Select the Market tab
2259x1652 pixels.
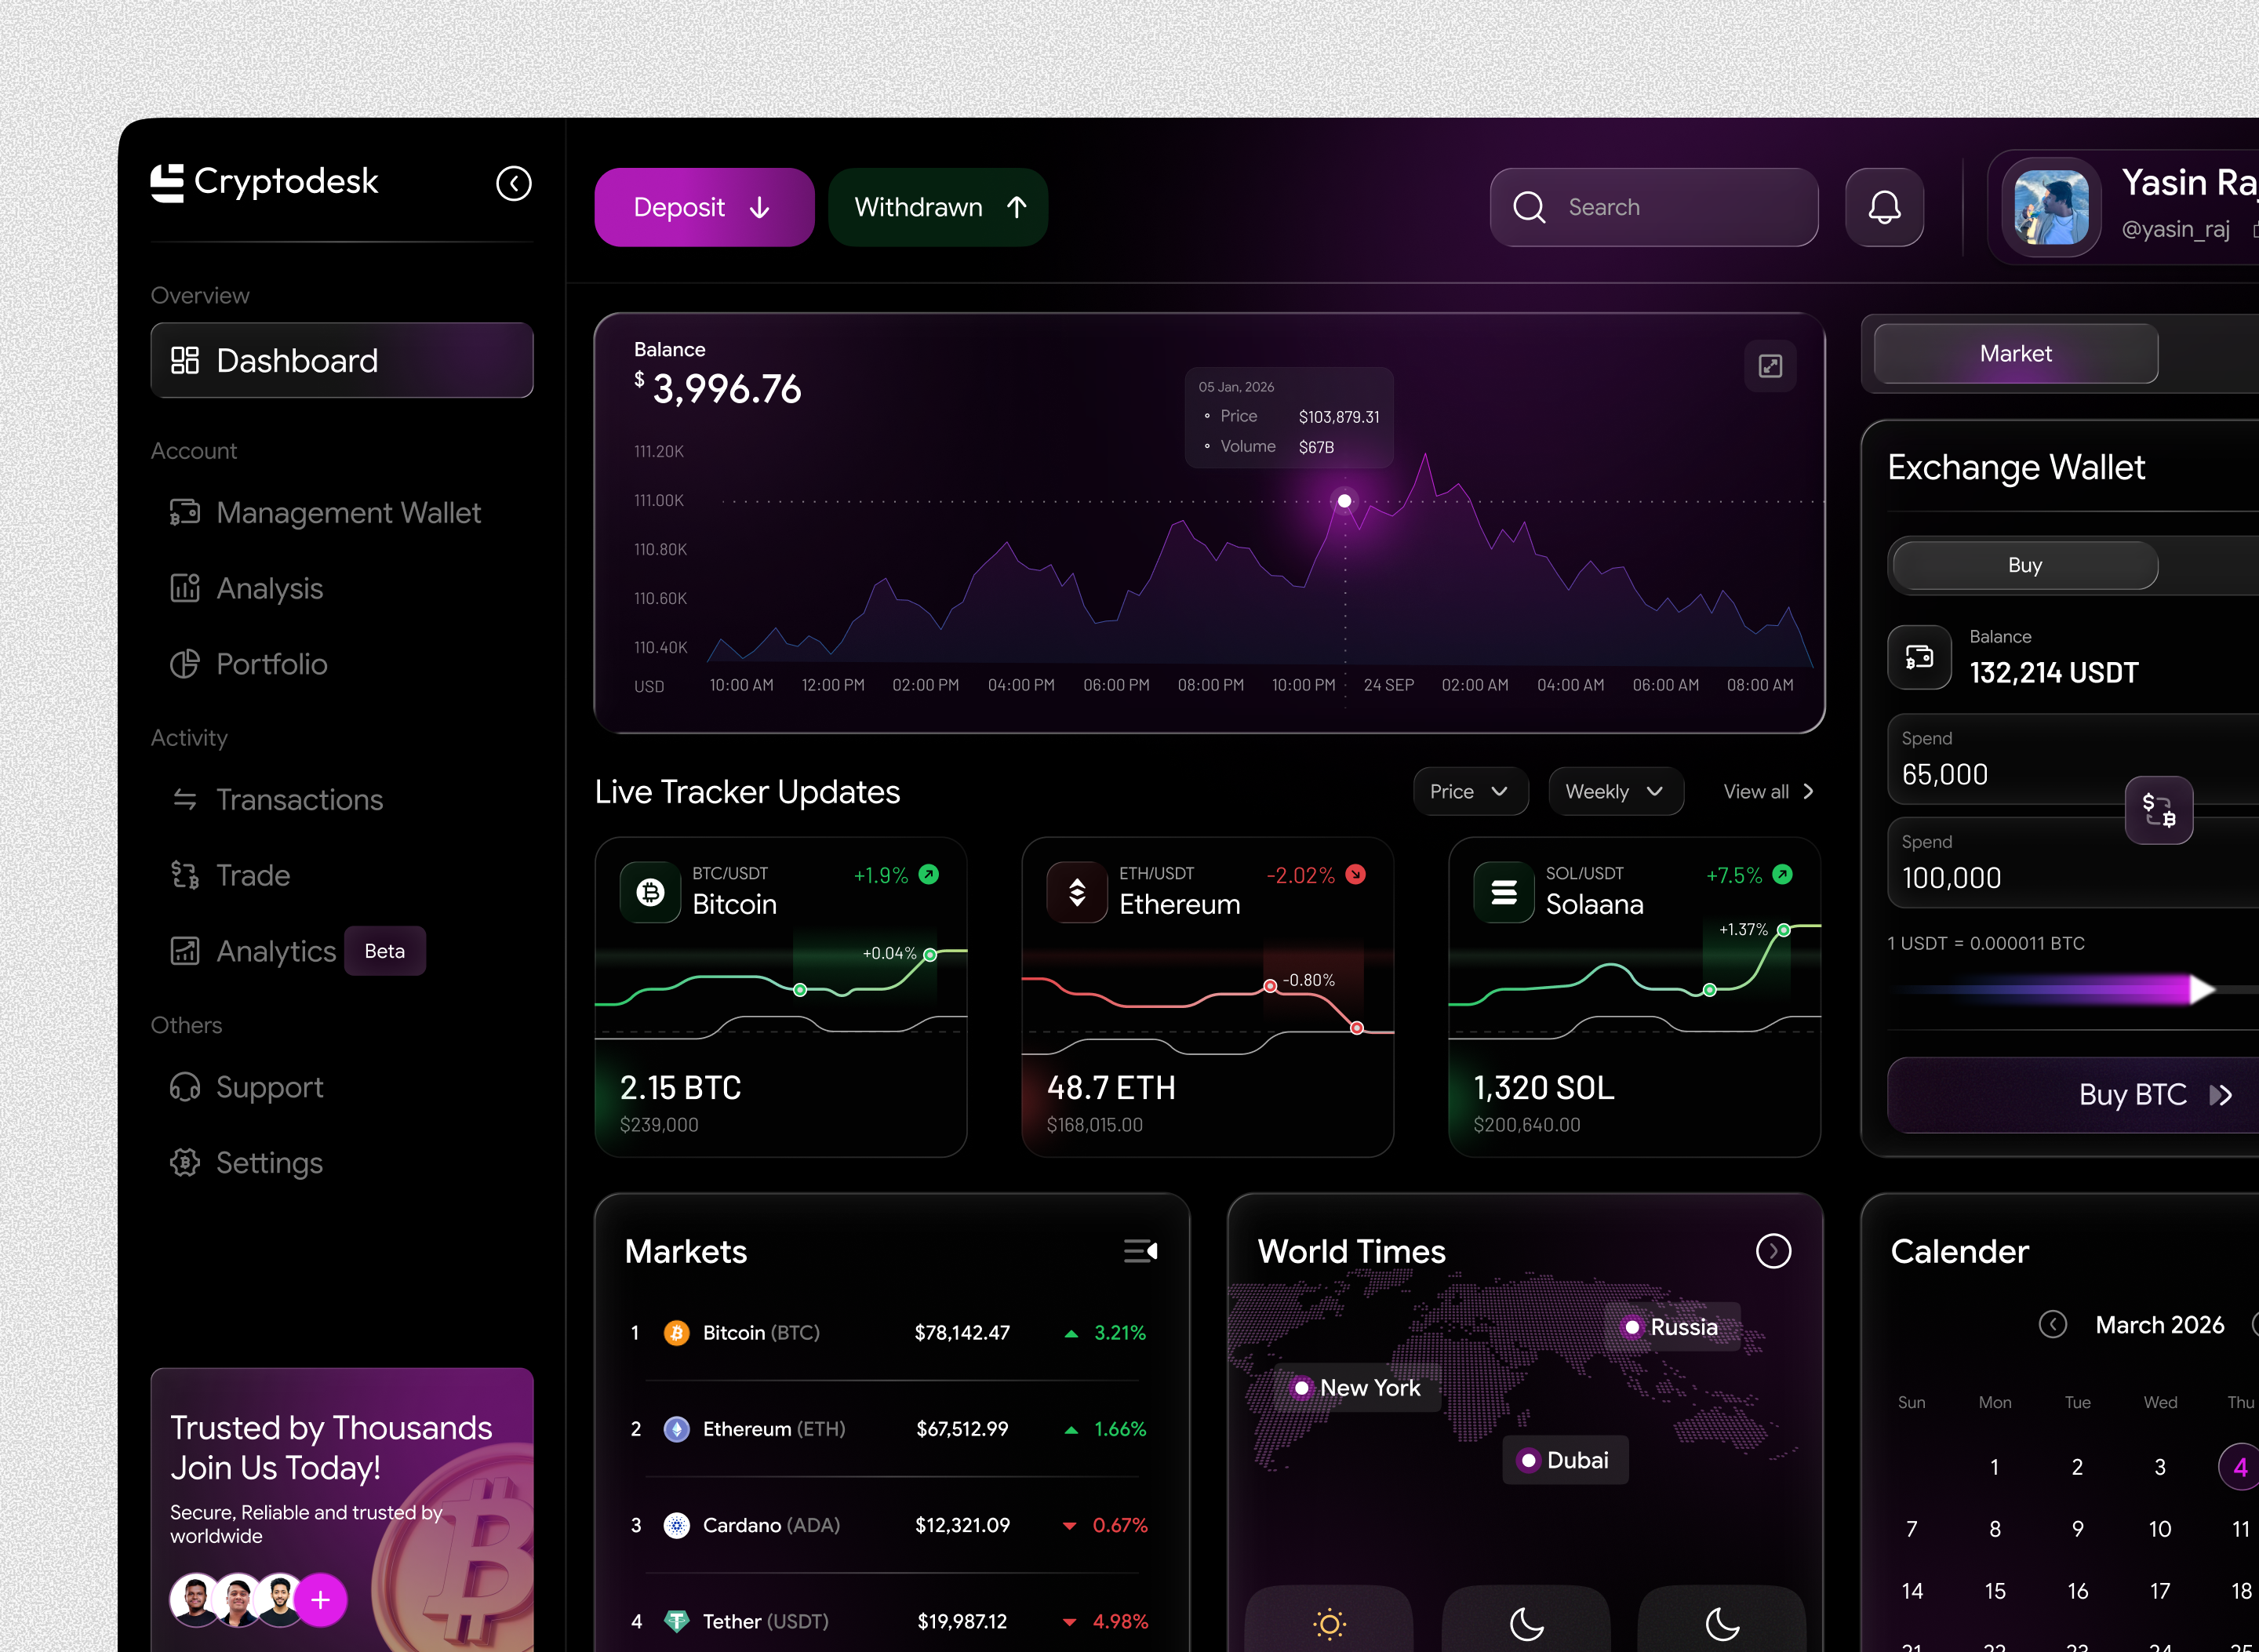click(2015, 353)
